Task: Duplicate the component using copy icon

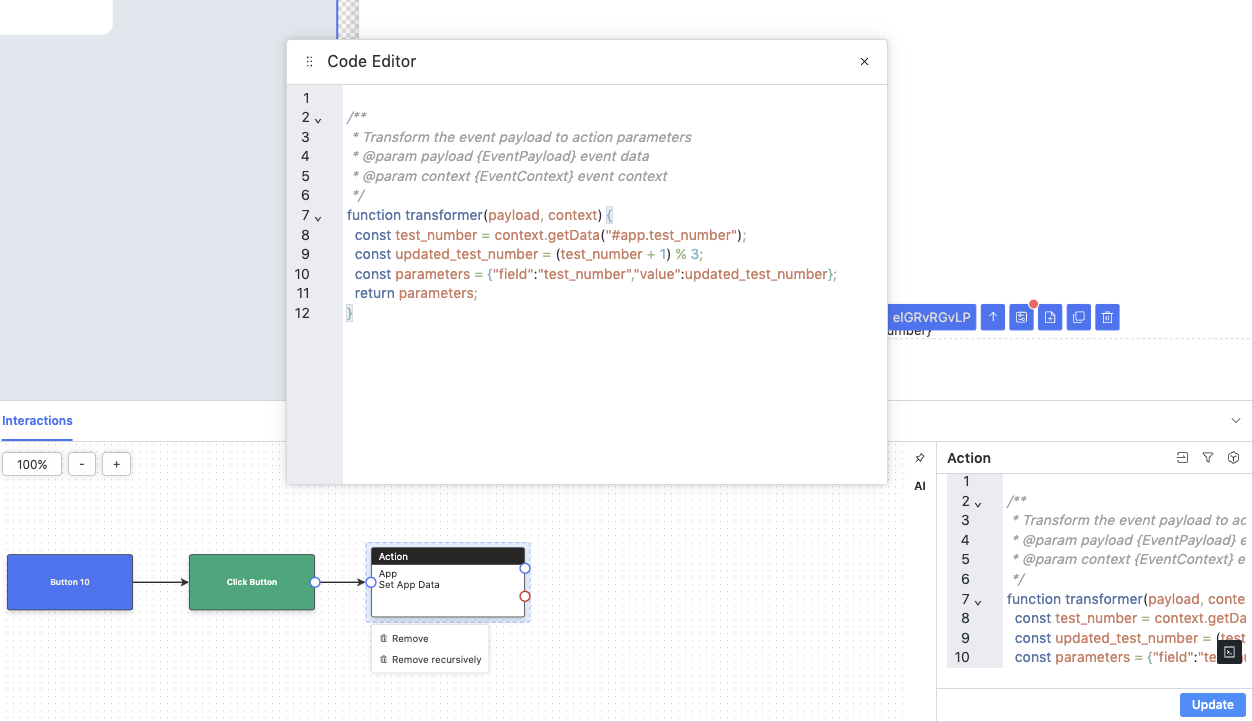Action: coord(1079,318)
